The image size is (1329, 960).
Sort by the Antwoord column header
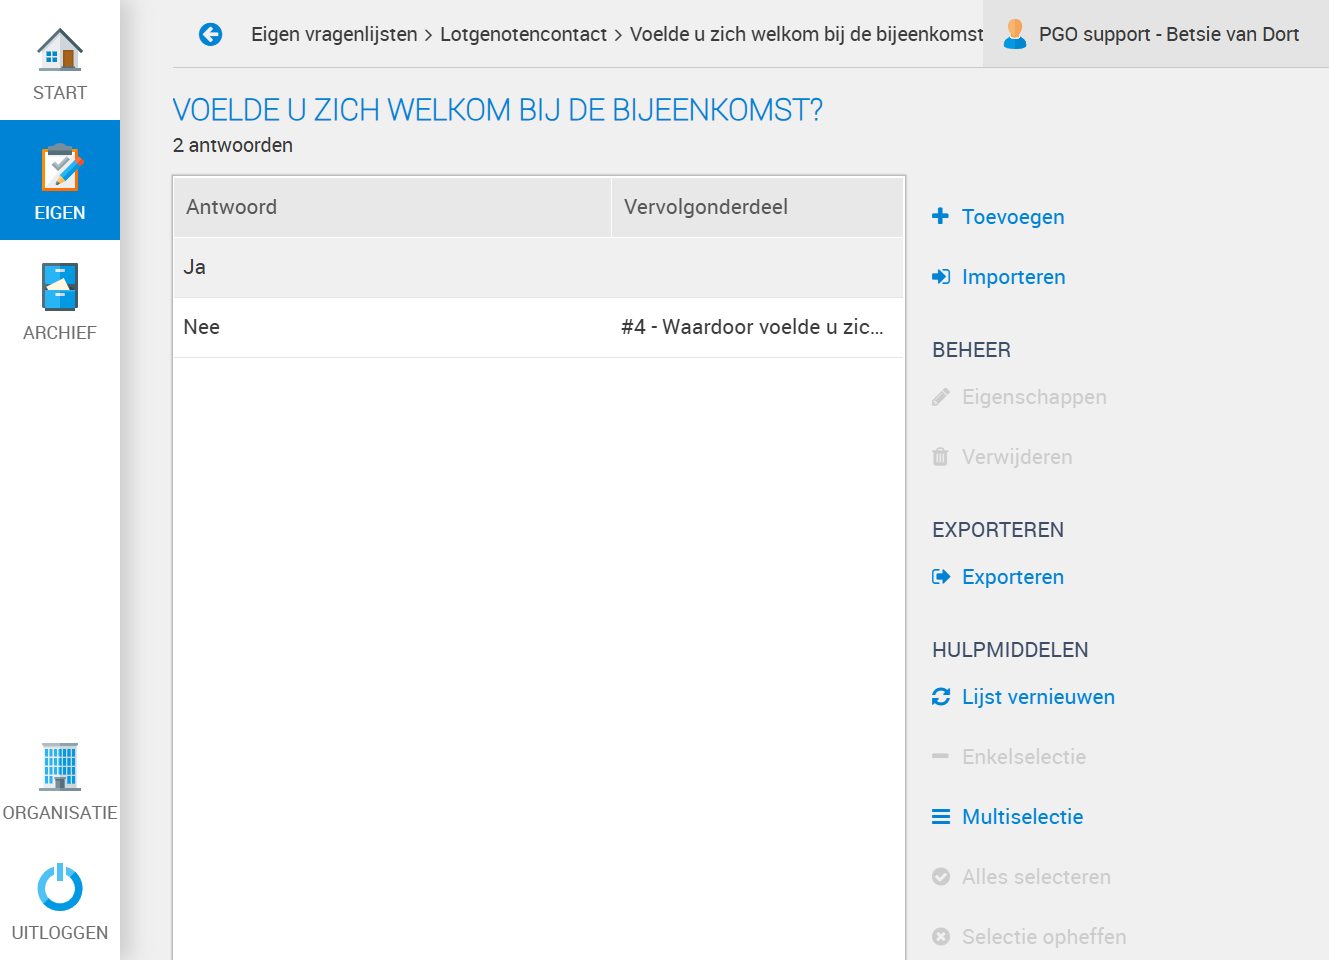[x=392, y=207]
